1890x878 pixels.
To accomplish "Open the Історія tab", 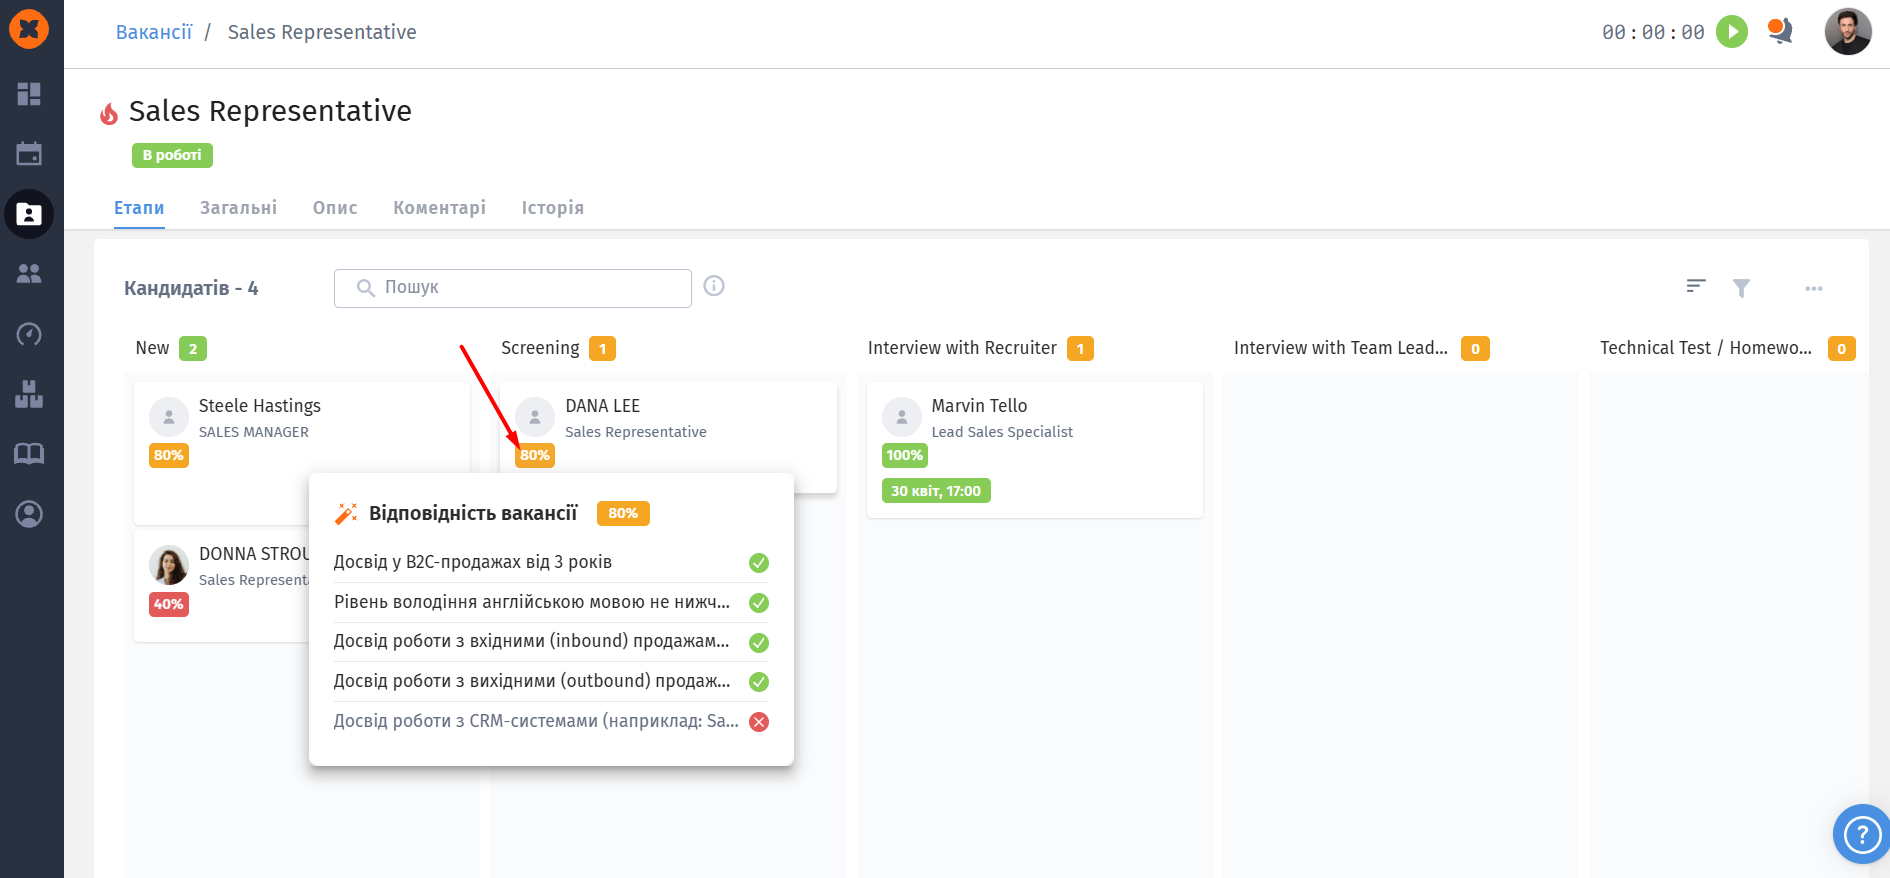I will pos(552,208).
